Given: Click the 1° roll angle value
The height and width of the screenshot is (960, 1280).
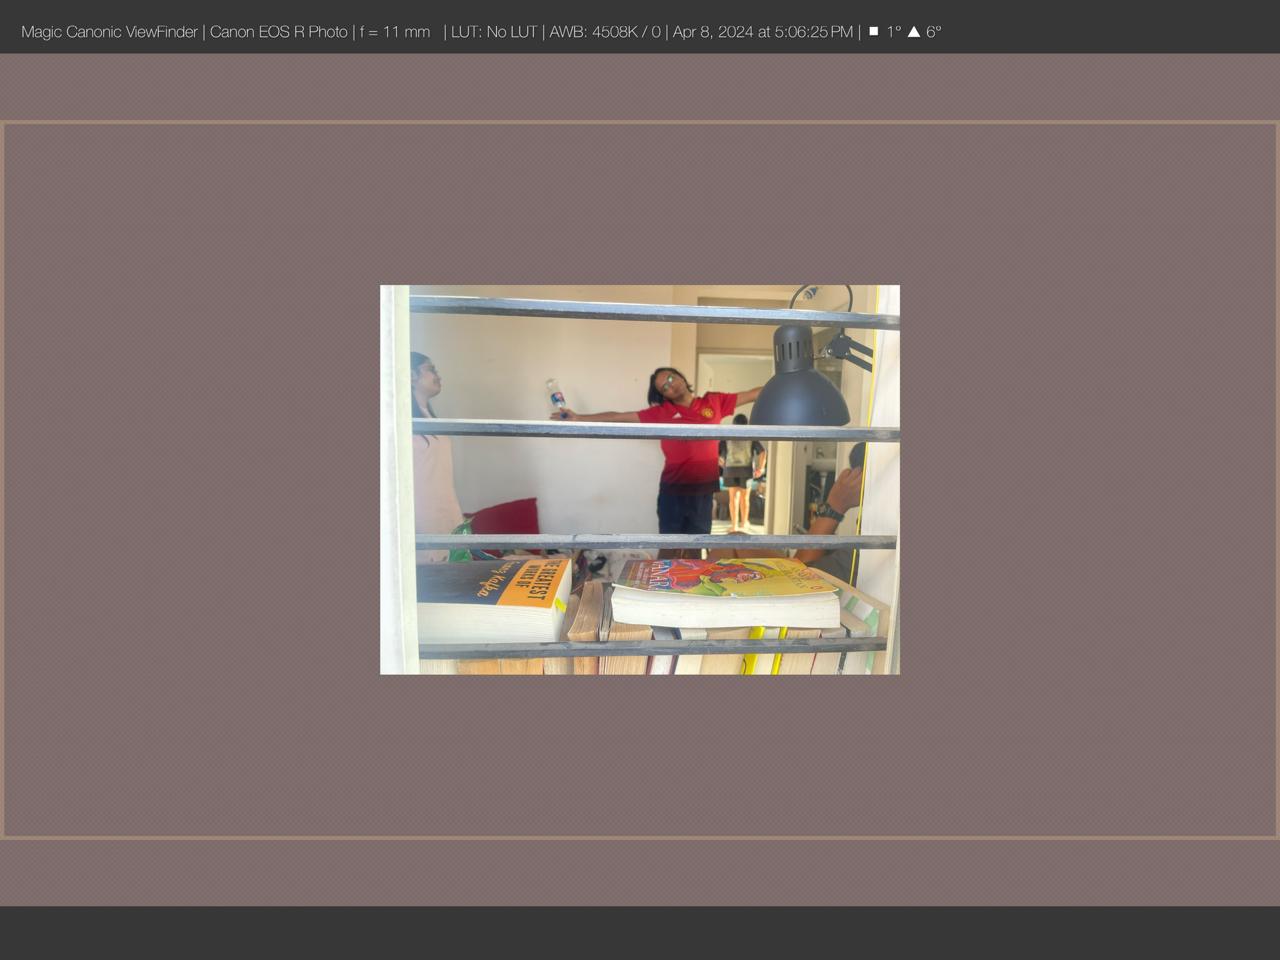Looking at the screenshot, I should pos(893,32).
